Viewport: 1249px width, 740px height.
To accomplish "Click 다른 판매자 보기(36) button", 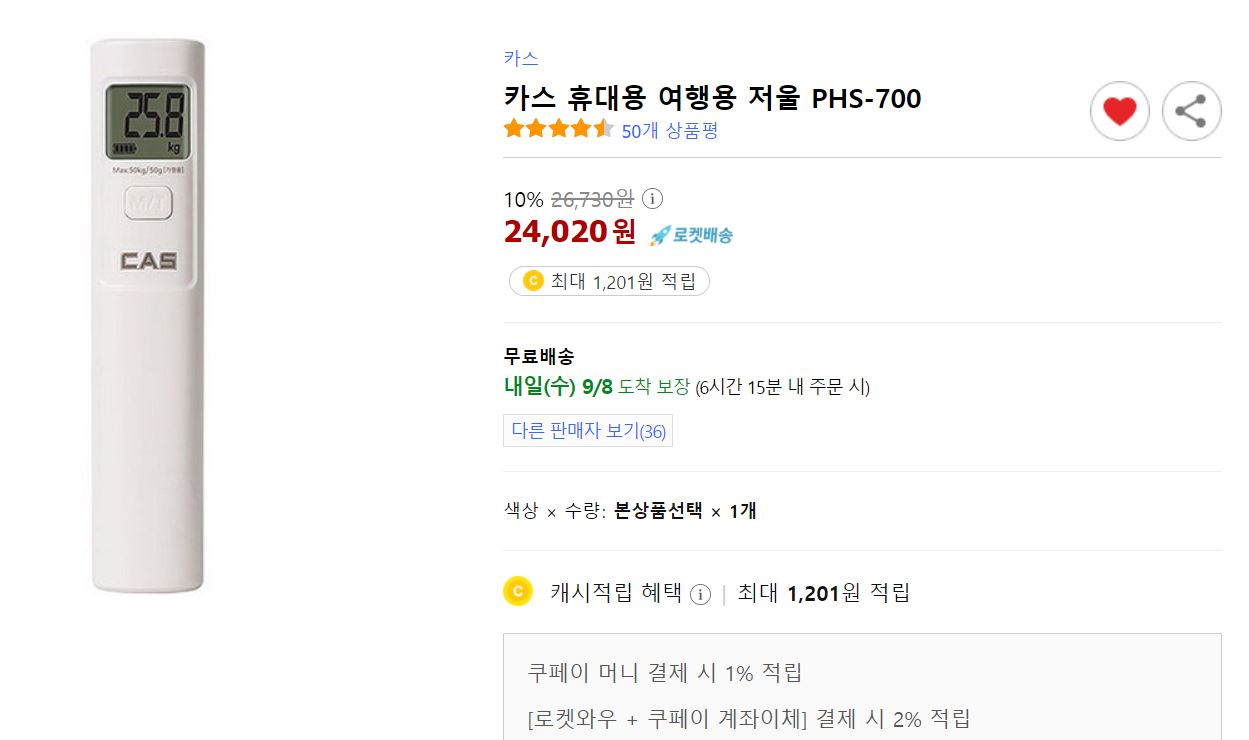I will tap(588, 431).
